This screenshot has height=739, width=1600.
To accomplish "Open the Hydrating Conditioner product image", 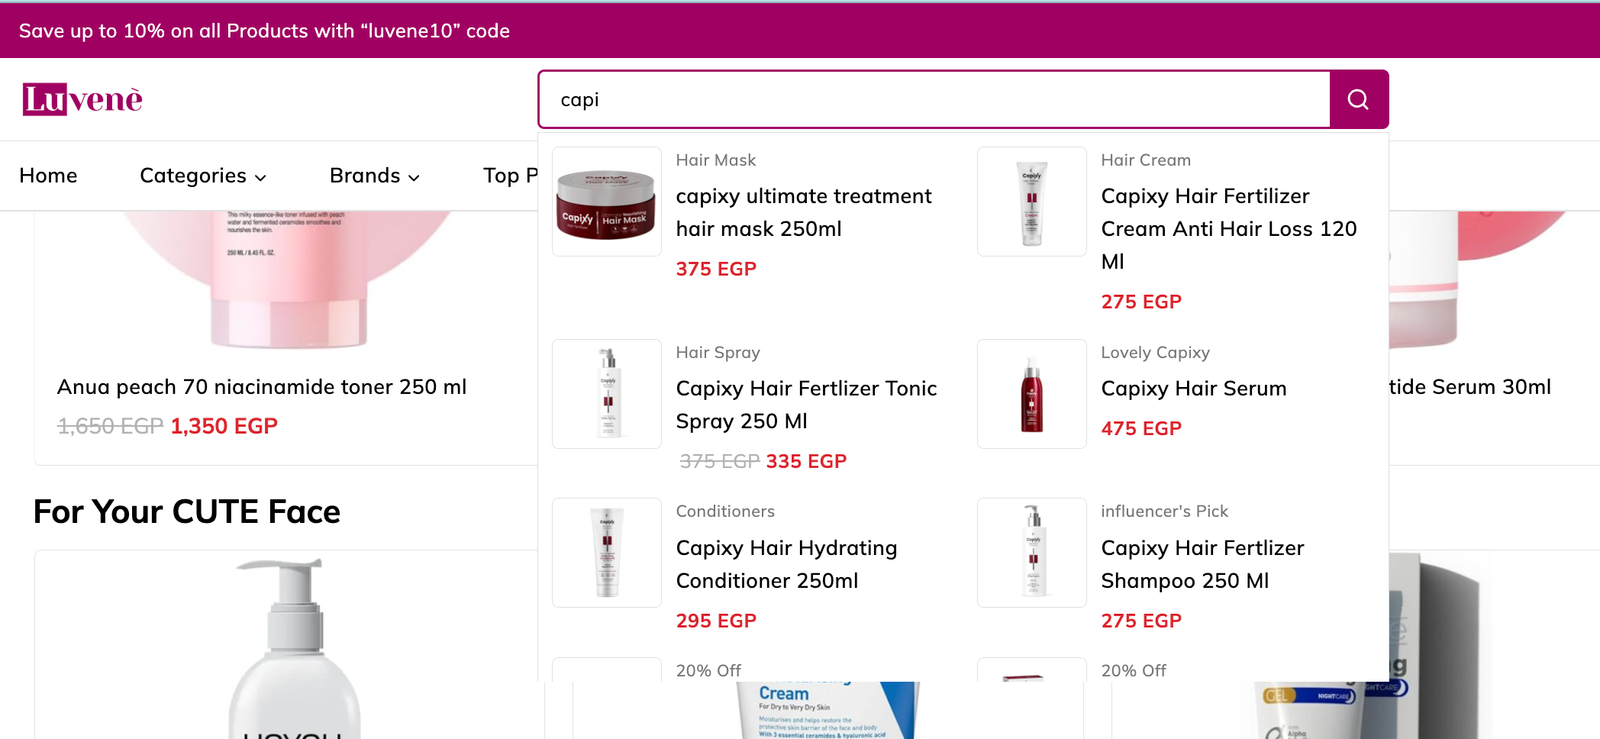I will pyautogui.click(x=607, y=553).
